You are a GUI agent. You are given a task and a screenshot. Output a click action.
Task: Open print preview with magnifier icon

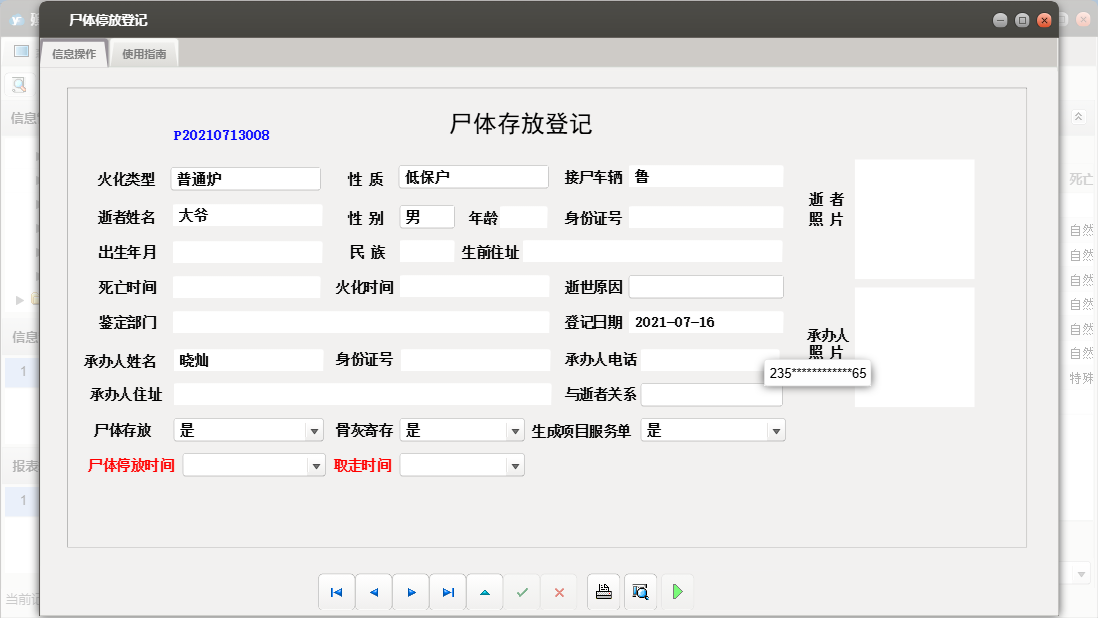[x=640, y=592]
